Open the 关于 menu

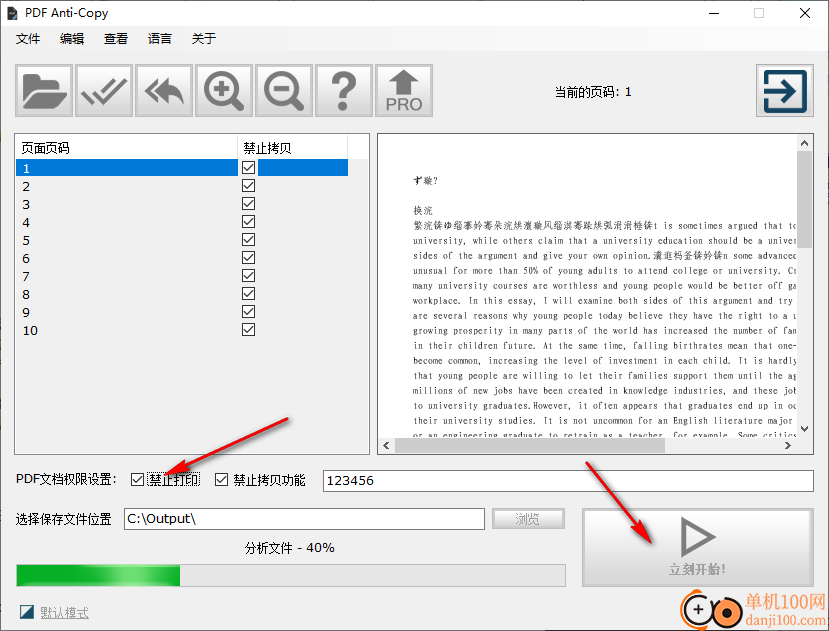coord(204,39)
